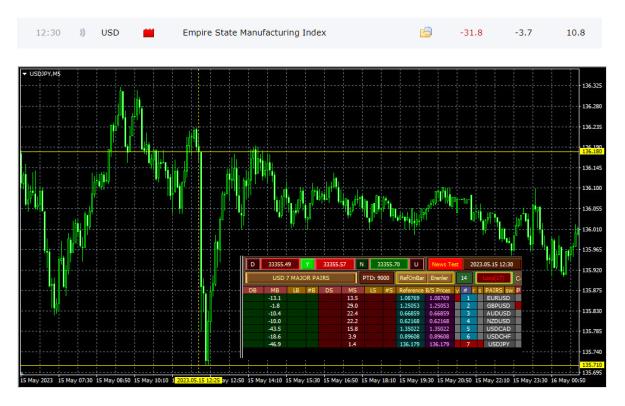625x406 pixels.
Task: Click the Earlier button
Action: coord(439,278)
